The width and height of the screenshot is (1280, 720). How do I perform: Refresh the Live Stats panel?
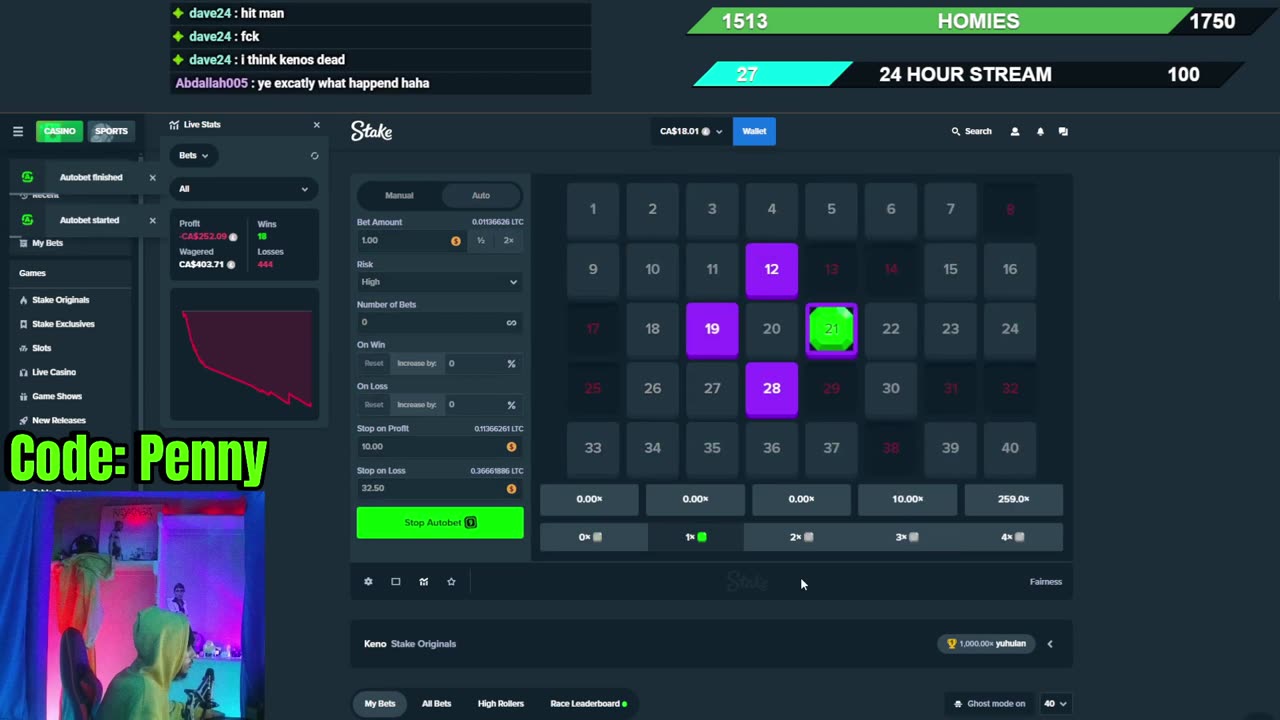tap(314, 156)
